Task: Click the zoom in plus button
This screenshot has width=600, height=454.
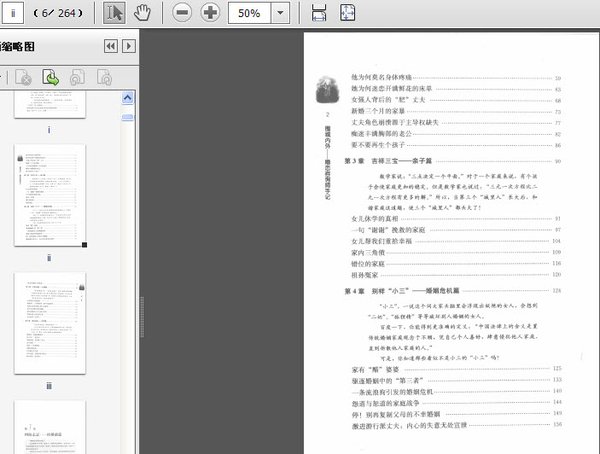Action: (x=210, y=14)
